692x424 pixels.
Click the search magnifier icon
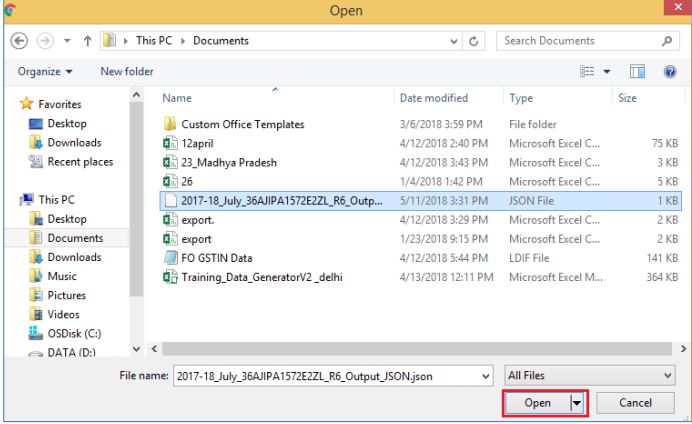coord(666,41)
